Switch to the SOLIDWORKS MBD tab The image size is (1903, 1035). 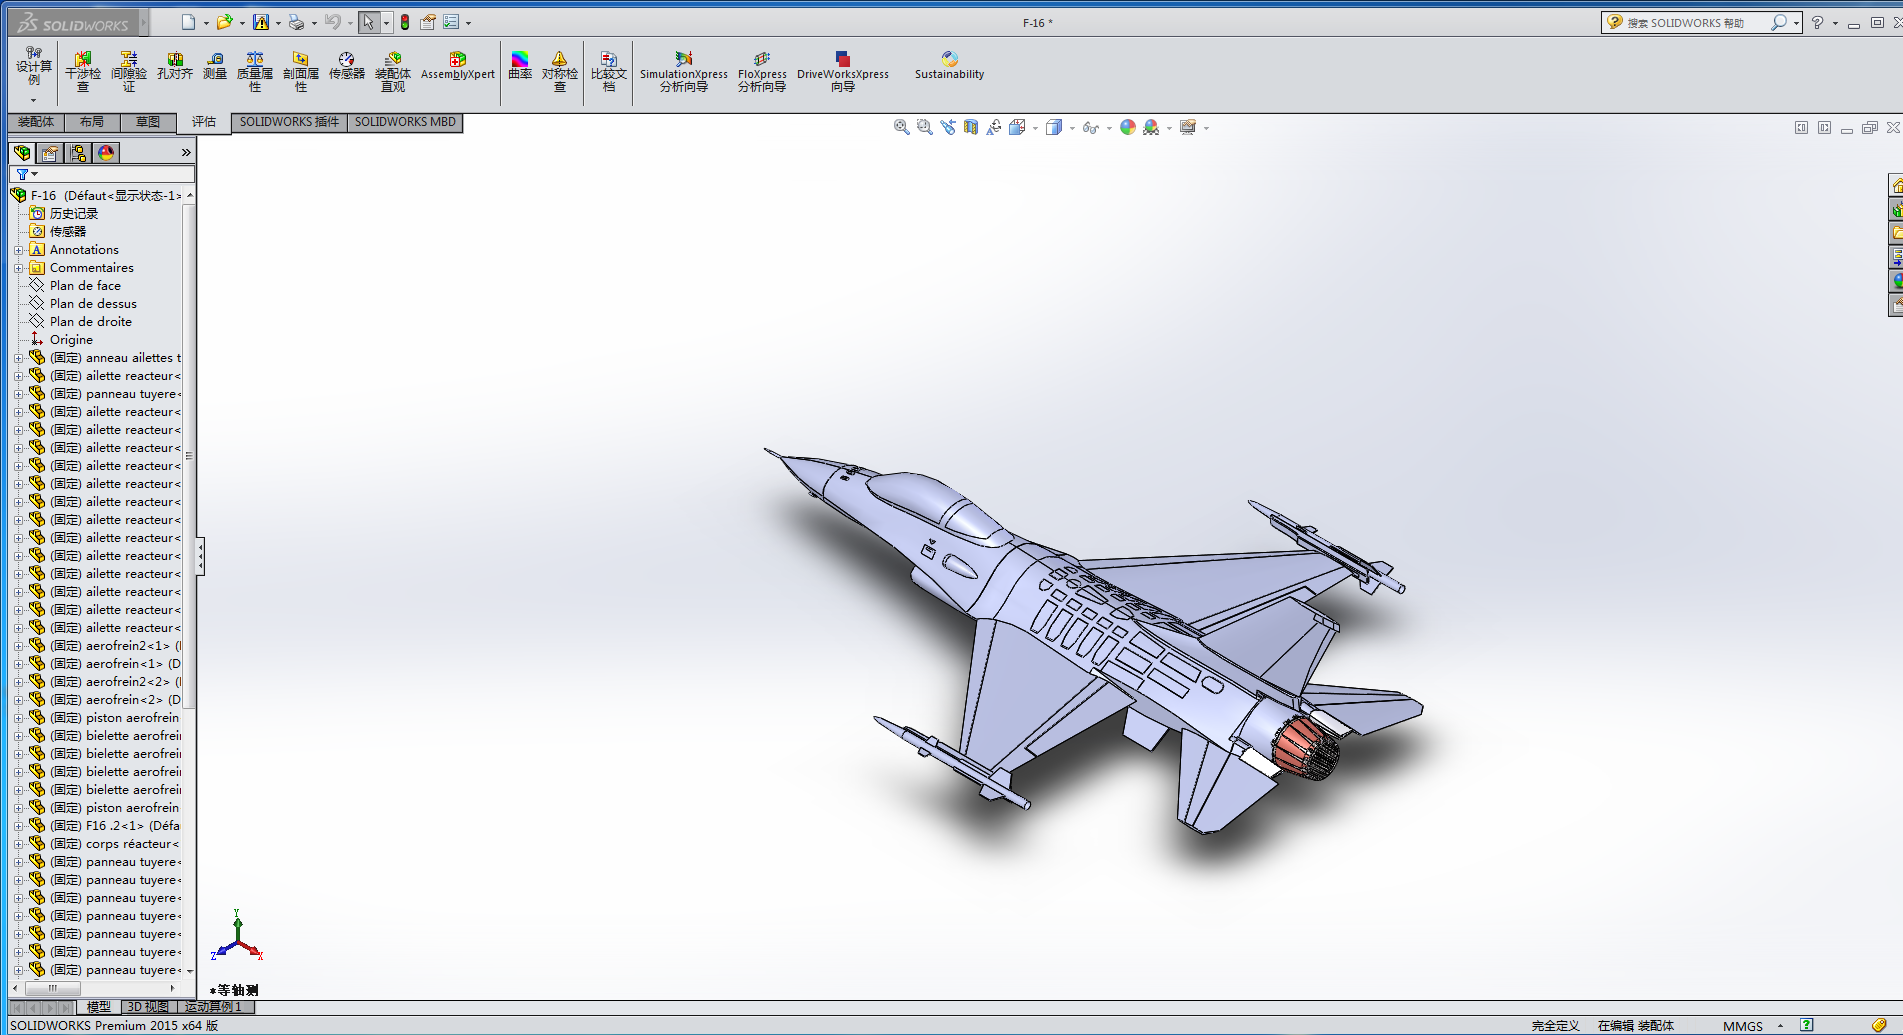405,122
